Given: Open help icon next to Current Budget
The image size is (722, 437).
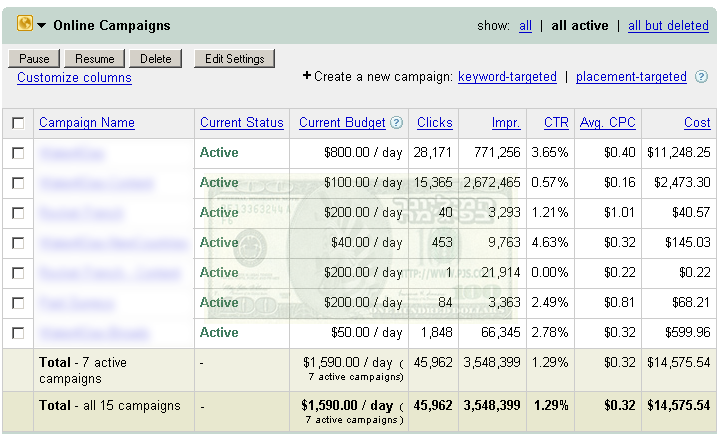Looking at the screenshot, I should click(x=396, y=122).
